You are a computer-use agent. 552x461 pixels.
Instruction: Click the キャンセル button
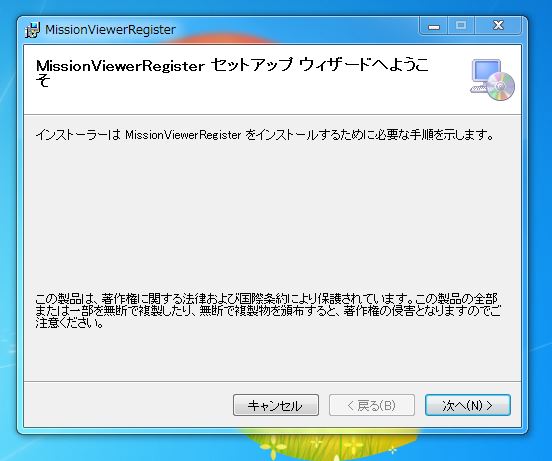tap(276, 405)
